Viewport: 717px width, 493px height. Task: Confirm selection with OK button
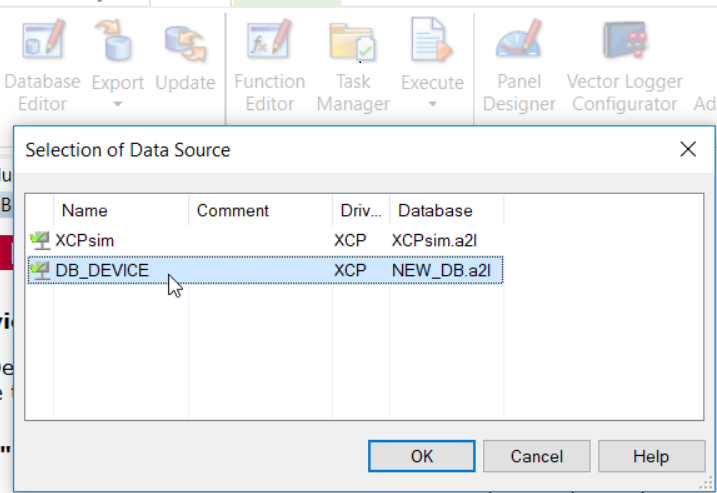pos(422,456)
